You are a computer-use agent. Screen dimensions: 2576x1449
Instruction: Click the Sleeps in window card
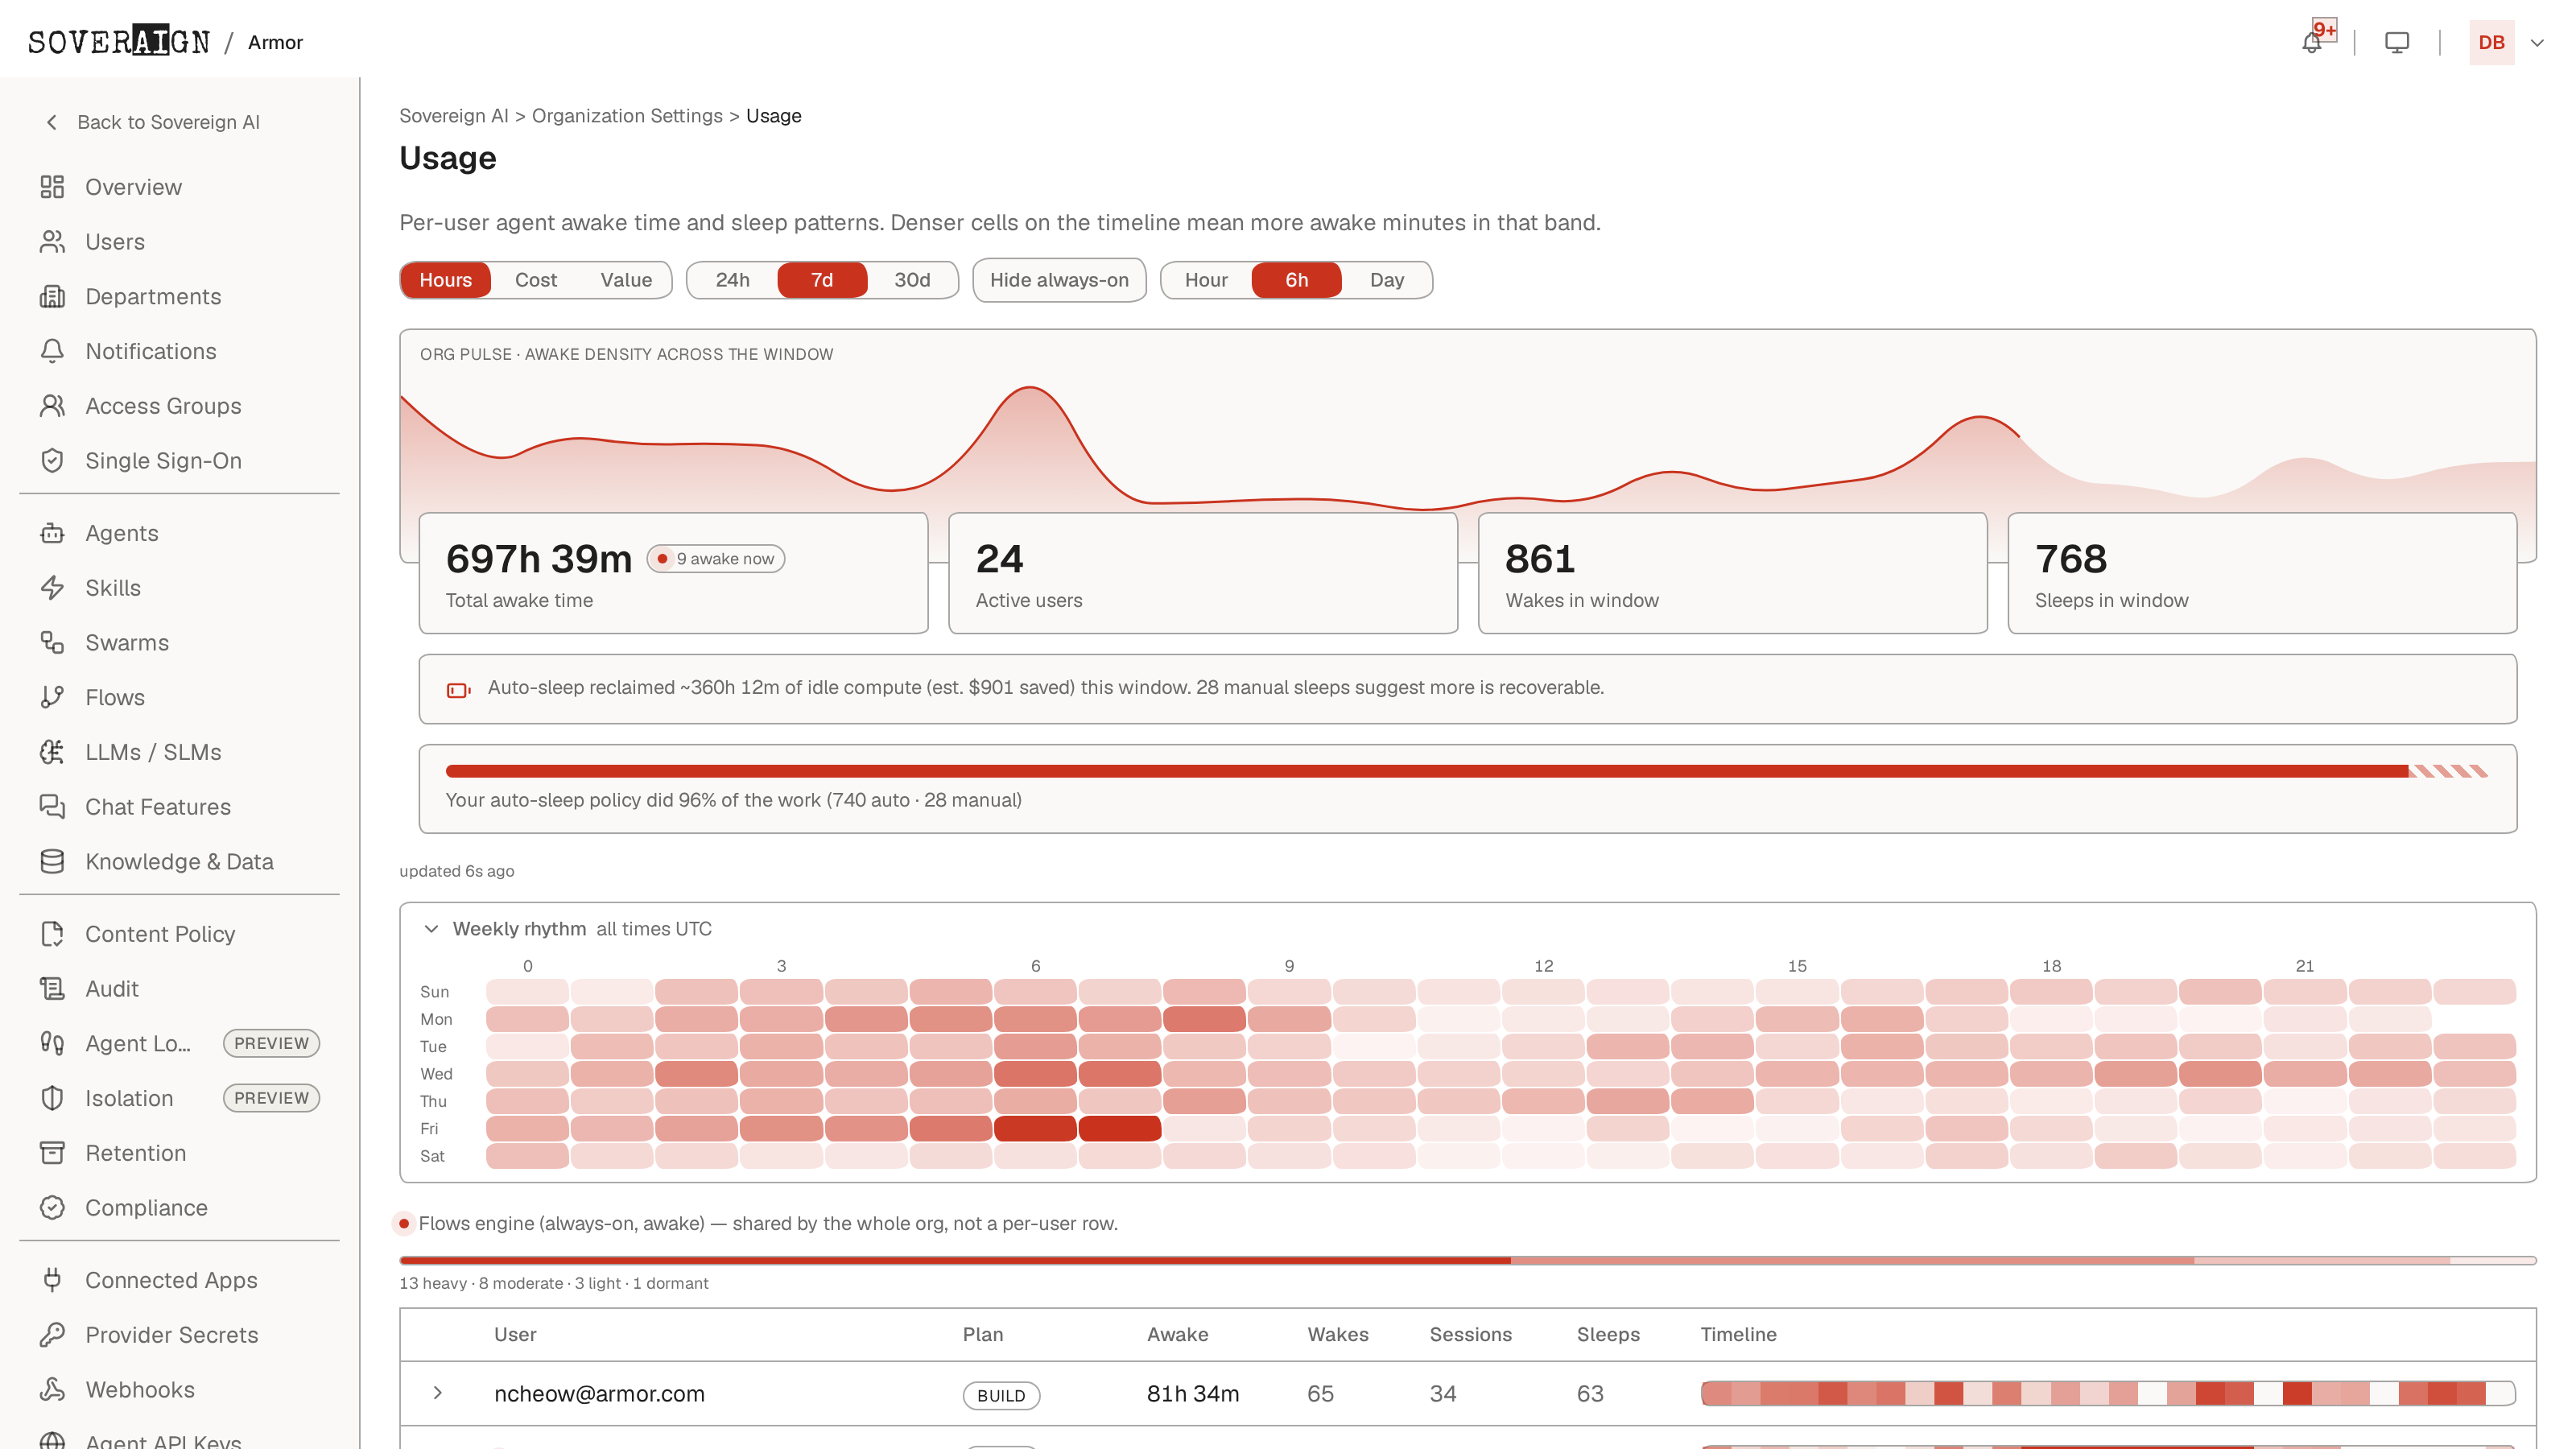[x=2262, y=573]
